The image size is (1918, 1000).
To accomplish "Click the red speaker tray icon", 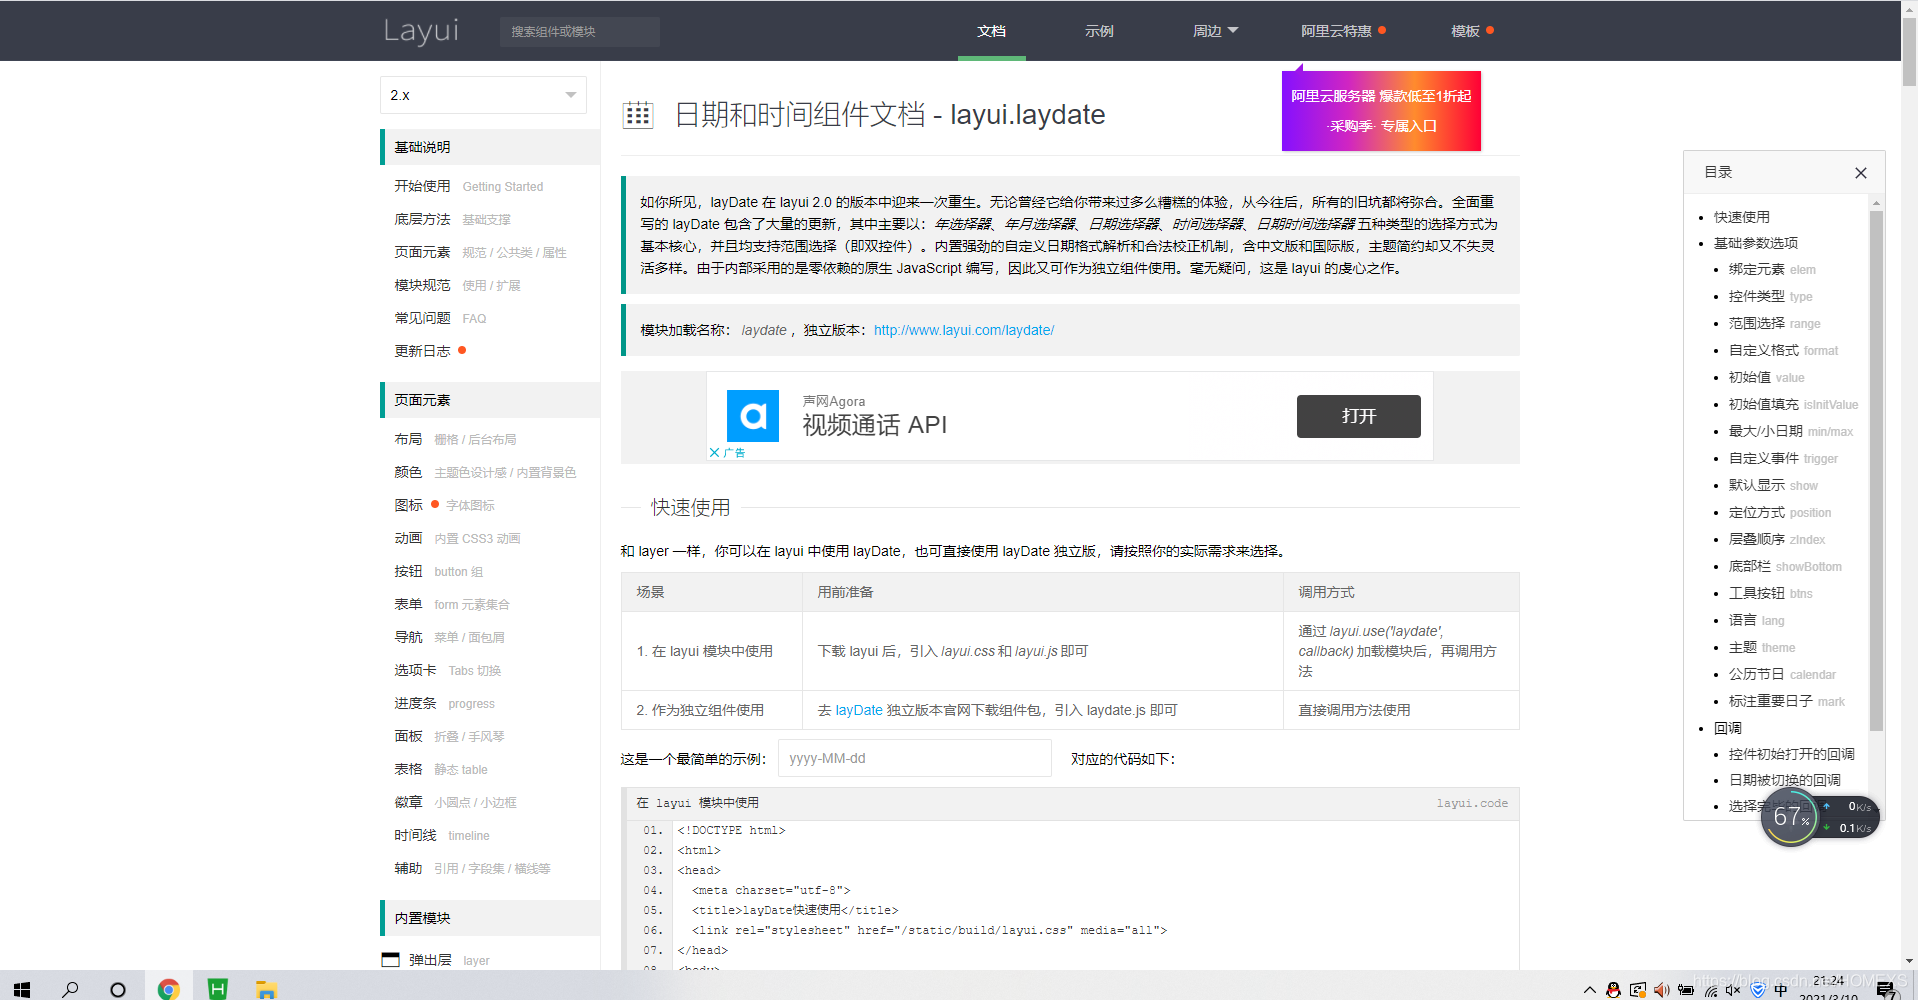I will pyautogui.click(x=1661, y=990).
